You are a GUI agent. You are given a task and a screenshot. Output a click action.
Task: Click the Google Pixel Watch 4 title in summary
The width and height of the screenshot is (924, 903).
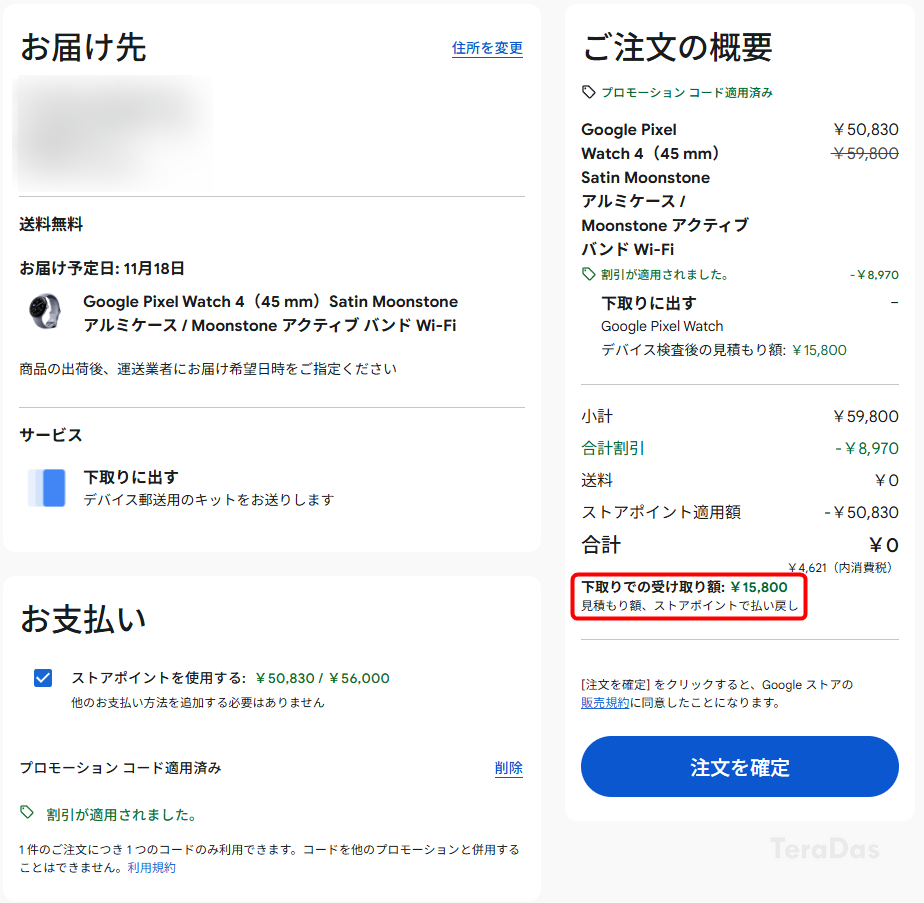pyautogui.click(x=664, y=189)
